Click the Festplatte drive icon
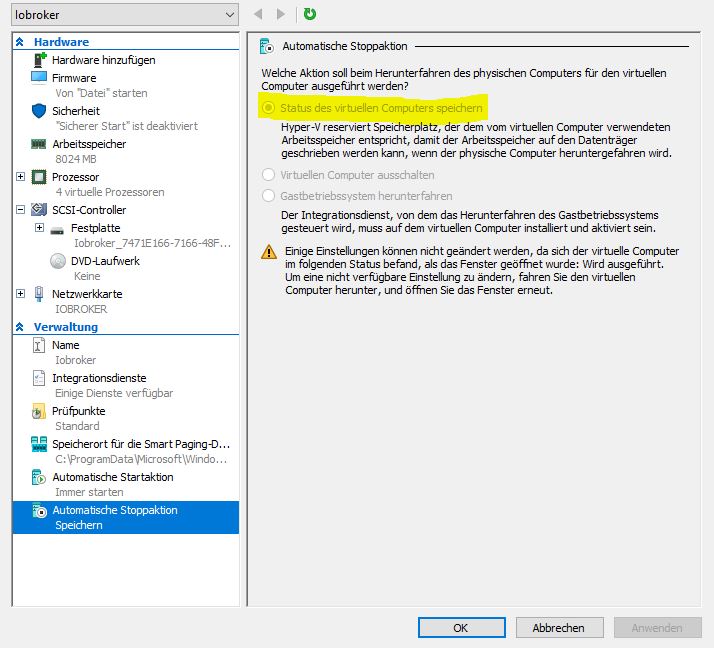 coord(57,230)
